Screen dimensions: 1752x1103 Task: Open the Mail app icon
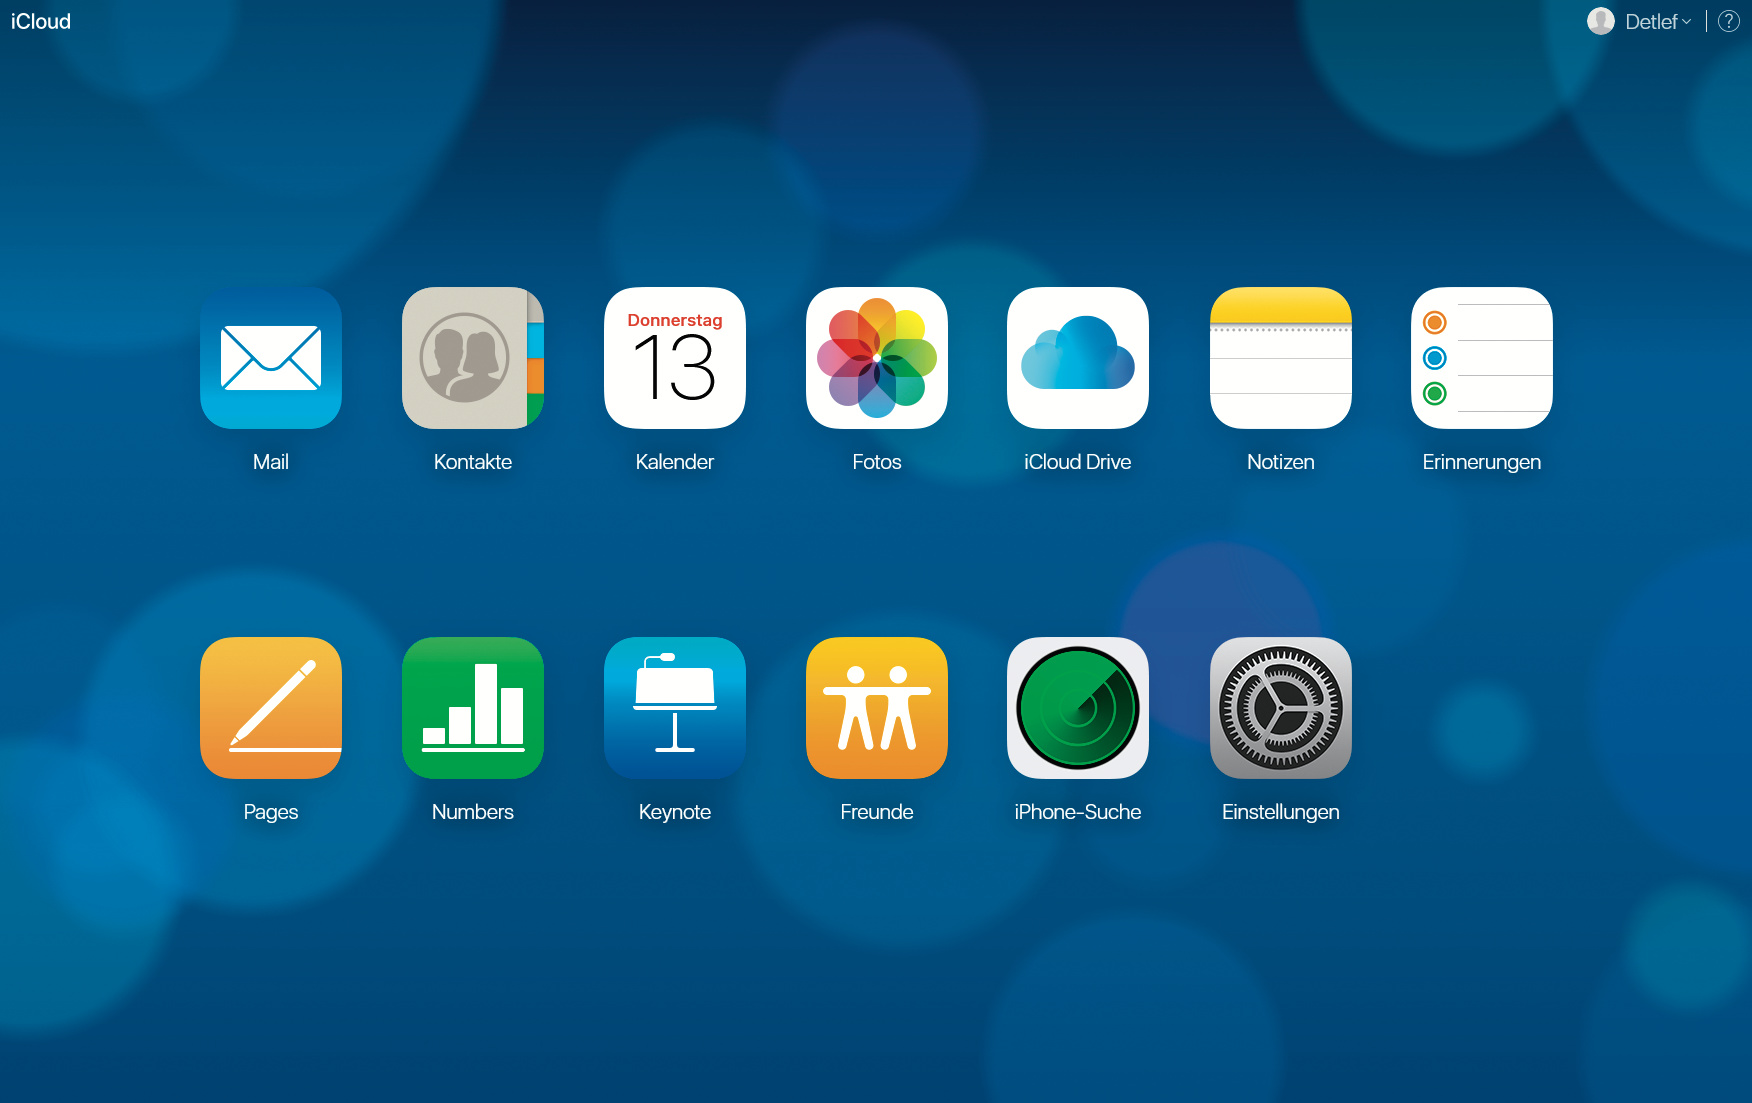click(271, 358)
